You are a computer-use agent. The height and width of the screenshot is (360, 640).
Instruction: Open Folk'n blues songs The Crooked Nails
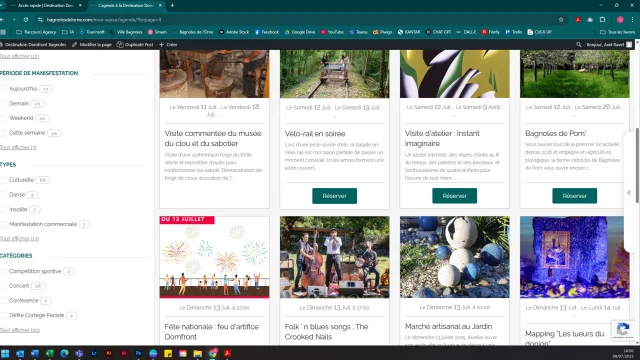click(327, 332)
